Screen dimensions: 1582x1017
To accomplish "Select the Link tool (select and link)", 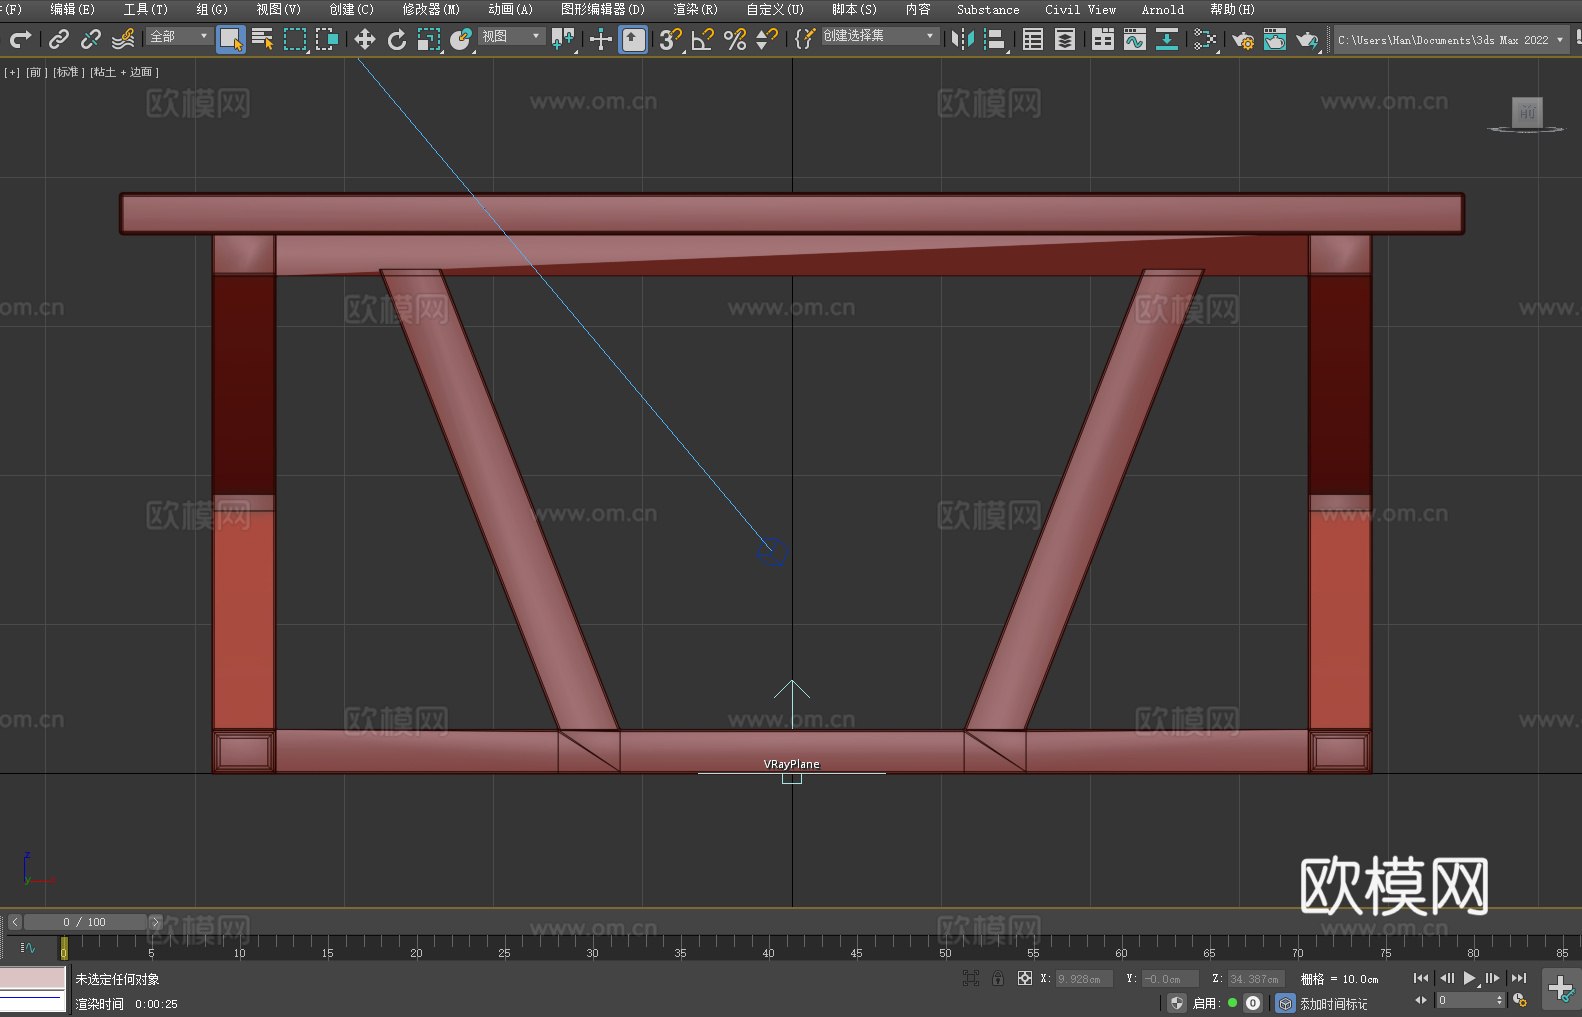I will tap(59, 39).
